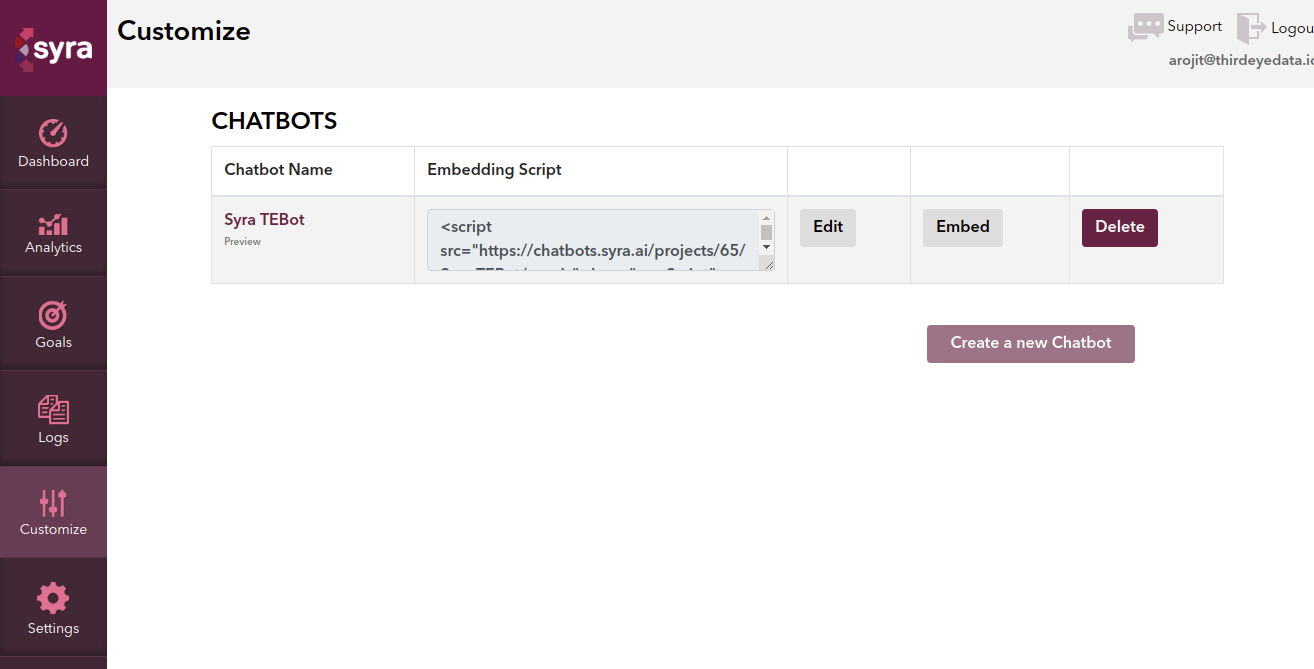The image size is (1314, 669).
Task: Edit the Syra TEBot chatbot
Action: pos(828,227)
